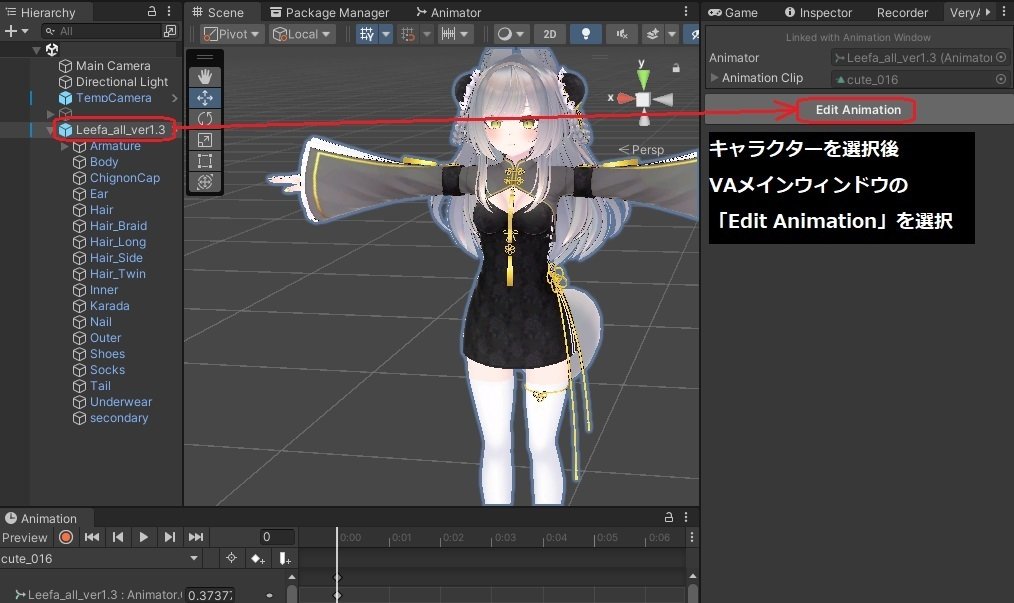
Task: Click the scene gizmo X axis cone
Action: point(625,98)
